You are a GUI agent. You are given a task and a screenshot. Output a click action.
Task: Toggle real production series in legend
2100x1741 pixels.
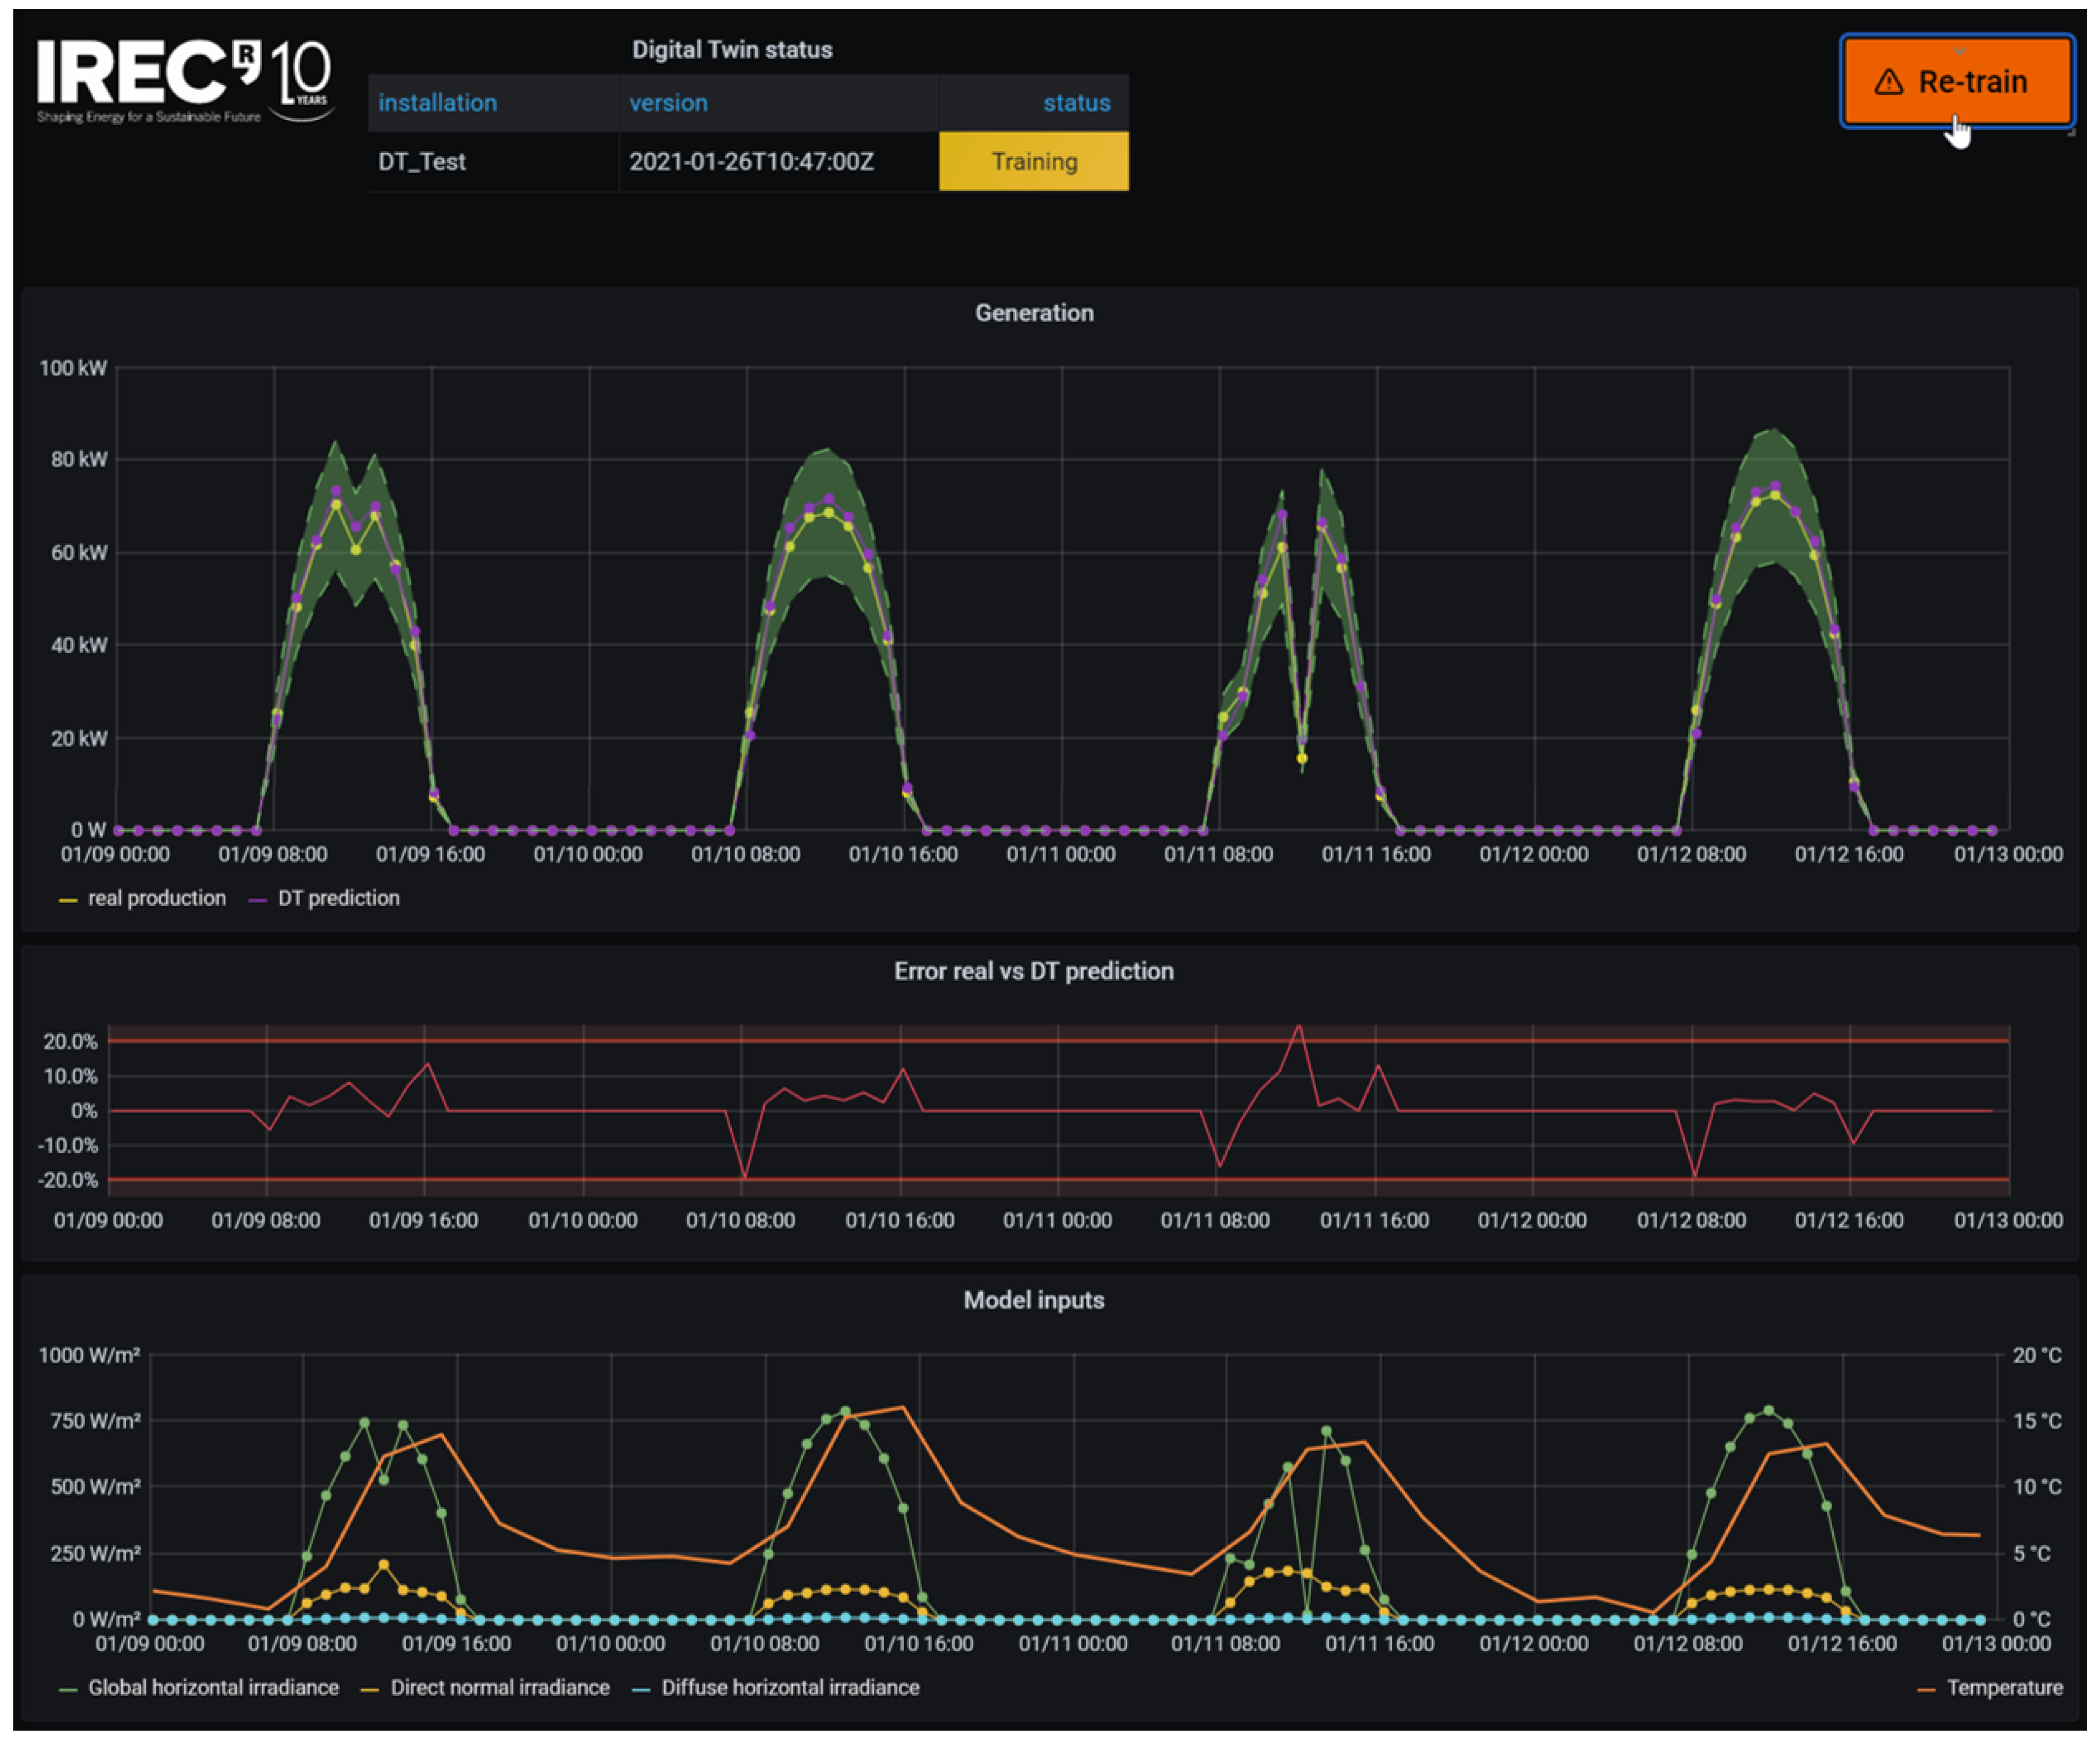[x=156, y=898]
